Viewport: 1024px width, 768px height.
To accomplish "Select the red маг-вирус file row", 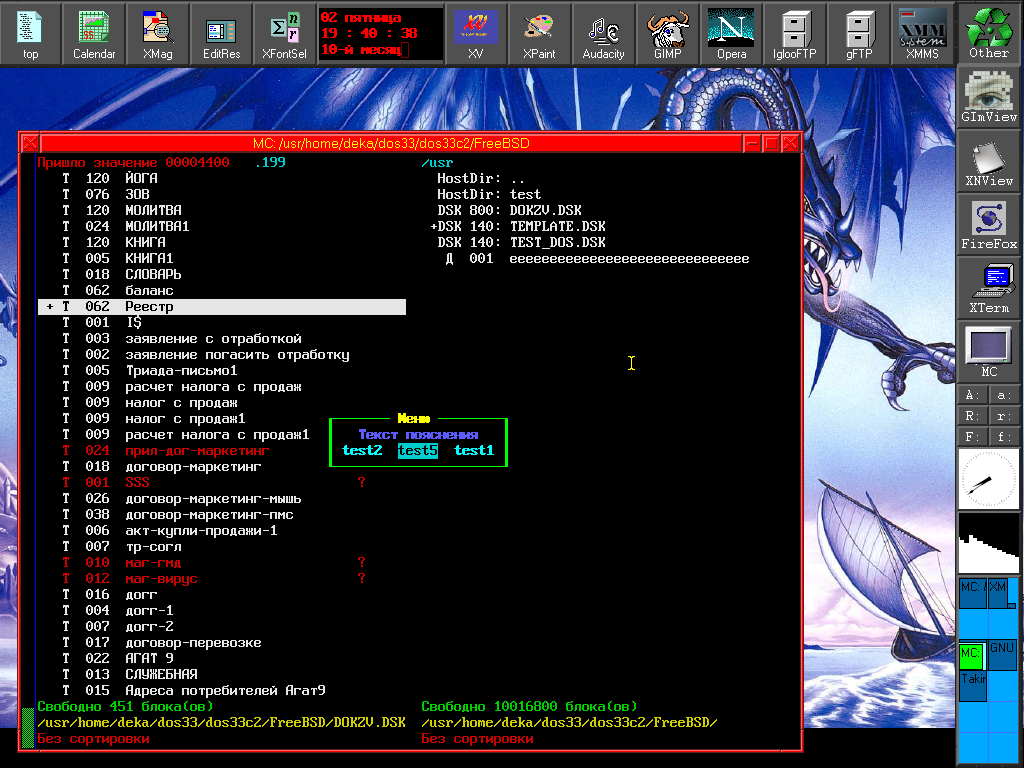I will point(221,579).
